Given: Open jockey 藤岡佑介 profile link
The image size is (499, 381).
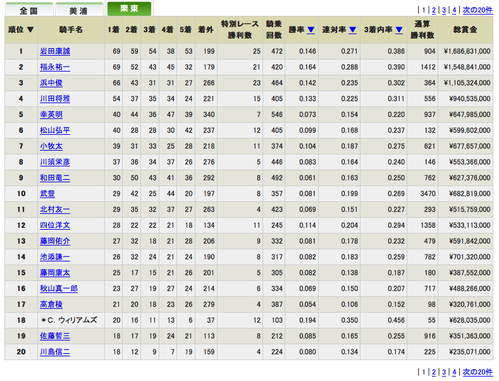Looking at the screenshot, I should click(x=55, y=241).
